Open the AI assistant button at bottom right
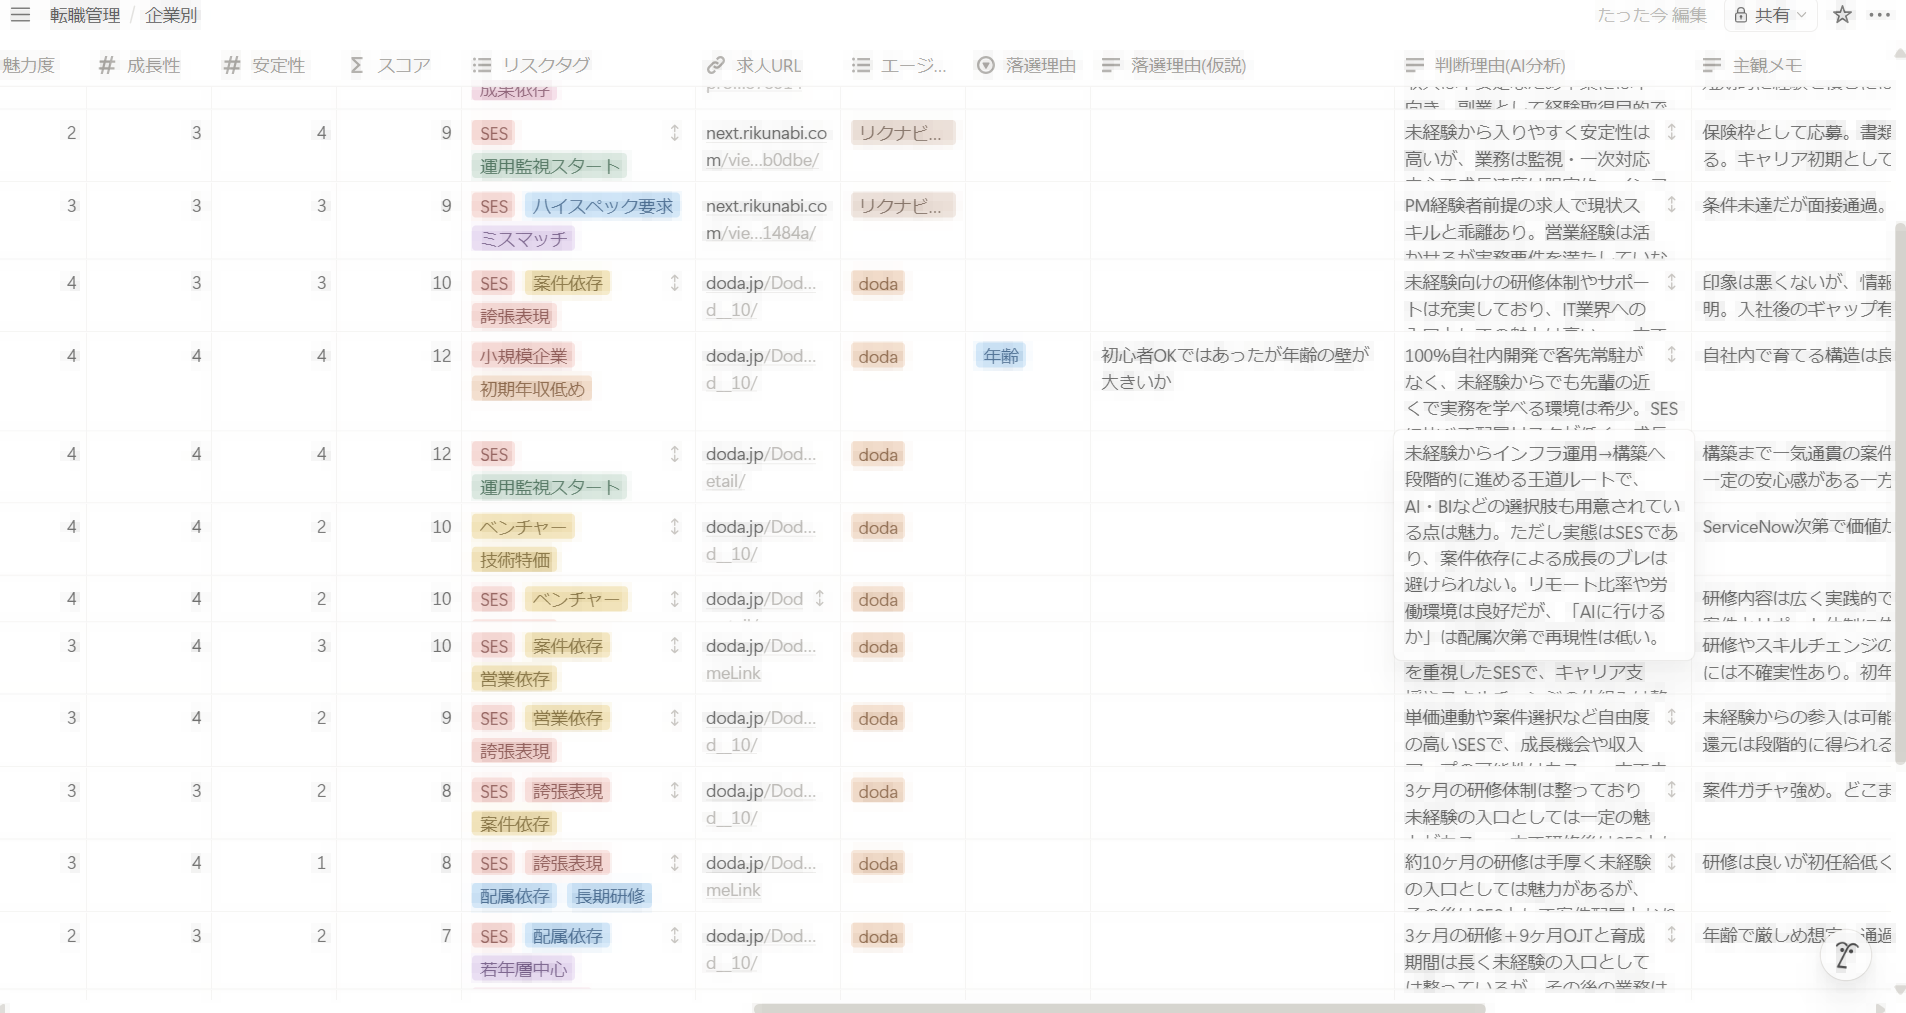The height and width of the screenshot is (1013, 1906). coord(1845,955)
